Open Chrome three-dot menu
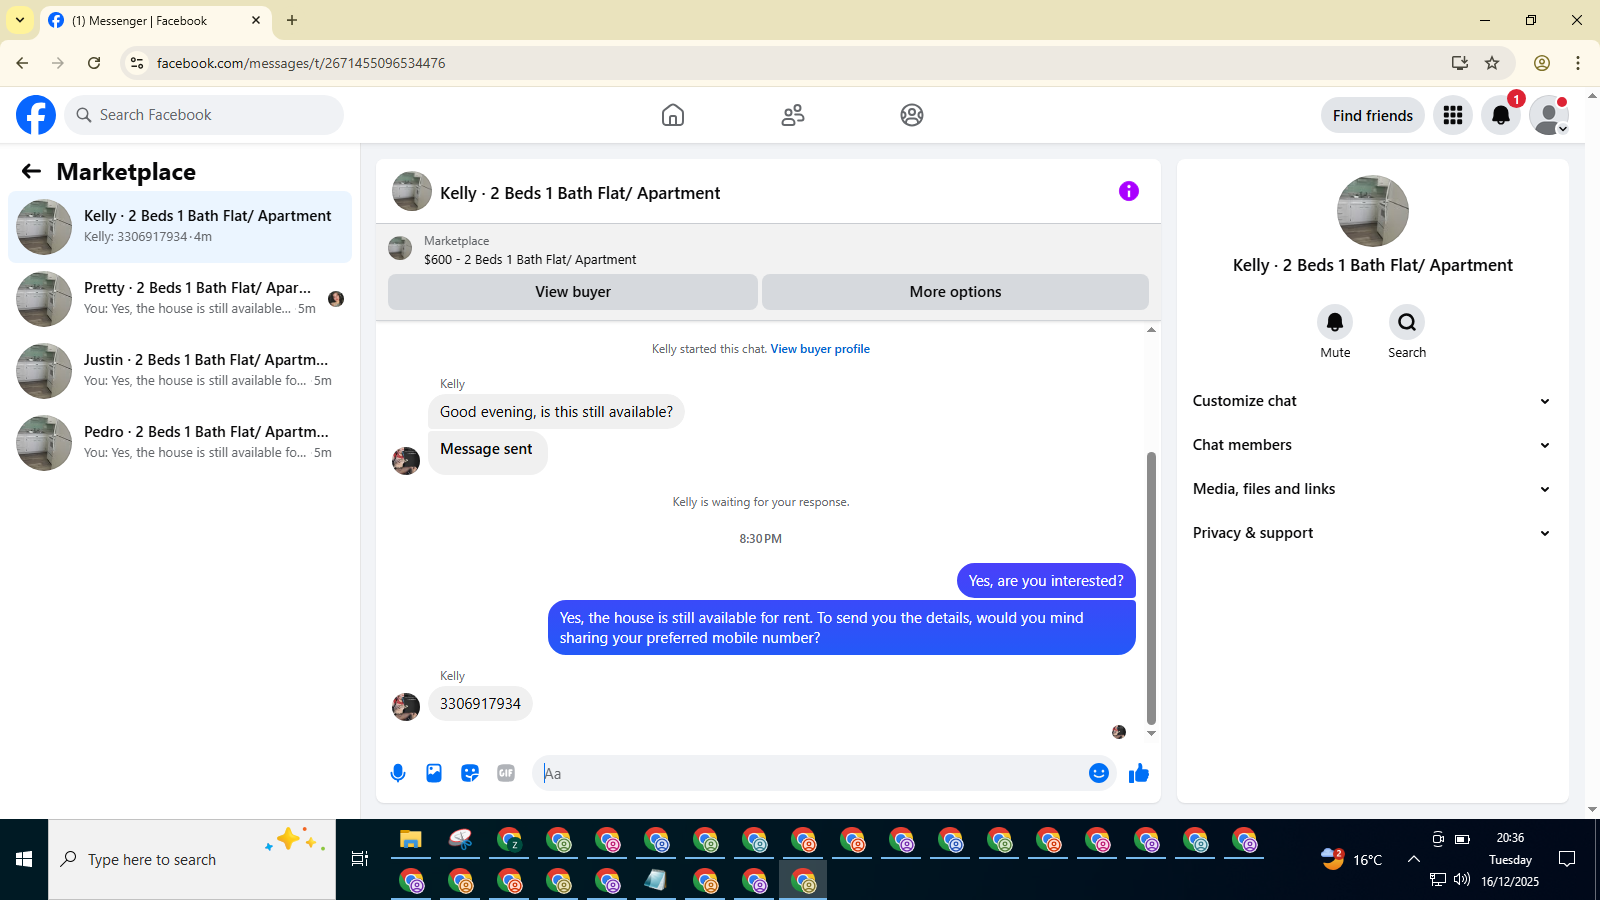Screen dimensions: 1600x900 [1578, 63]
